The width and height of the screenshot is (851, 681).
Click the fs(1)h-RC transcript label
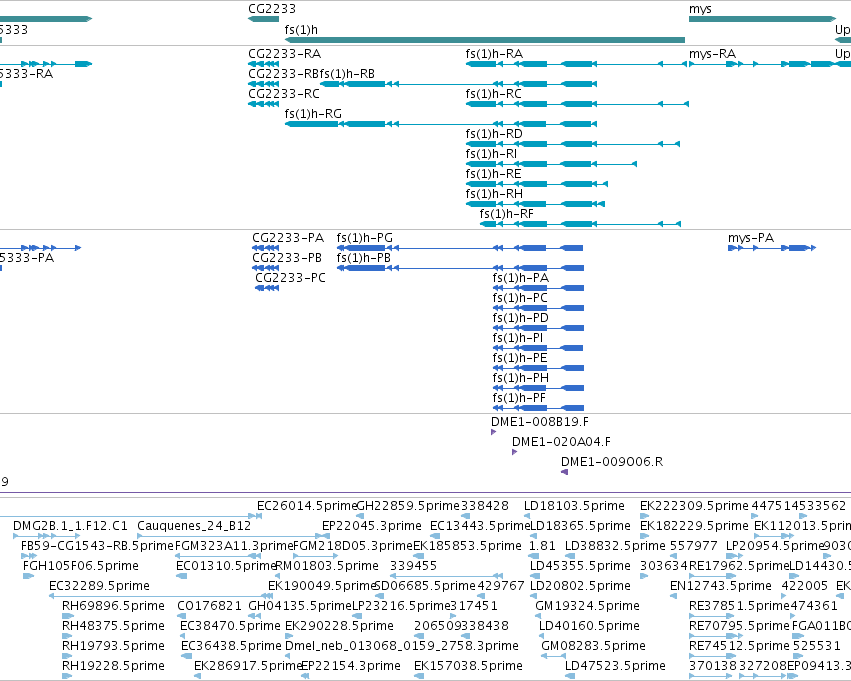[x=493, y=94]
